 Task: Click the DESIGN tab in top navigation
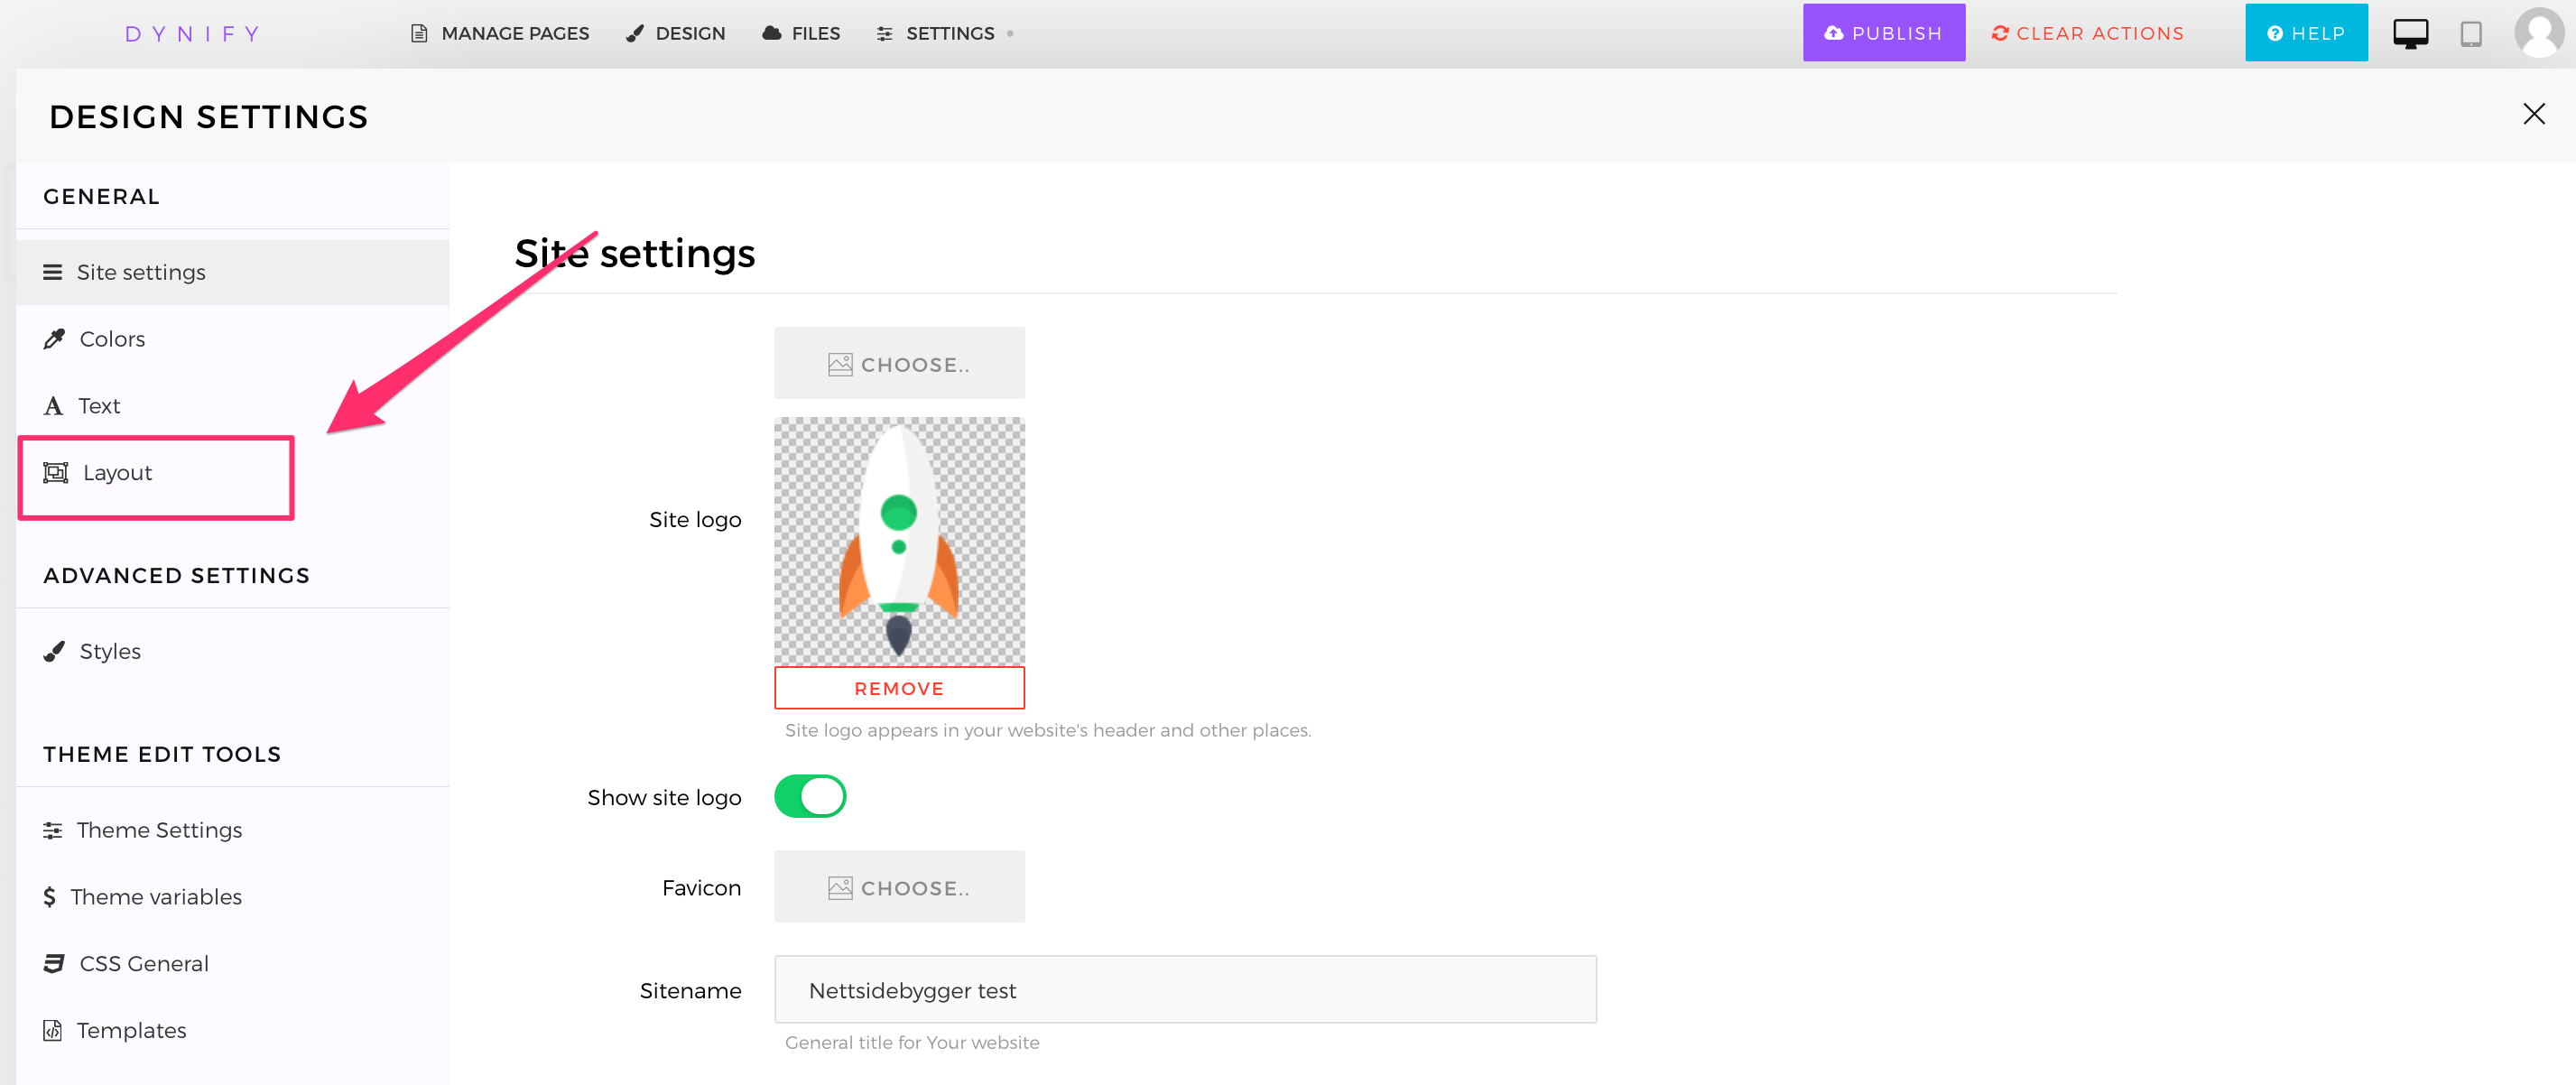coord(677,32)
